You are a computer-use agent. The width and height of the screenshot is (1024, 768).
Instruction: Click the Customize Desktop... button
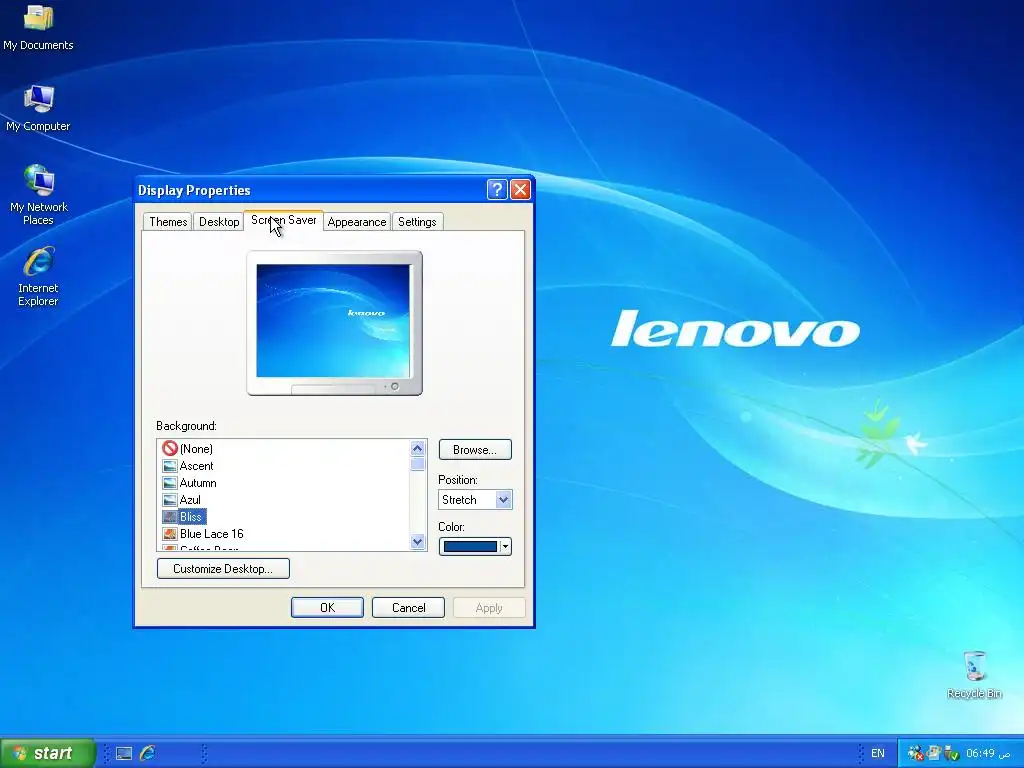point(223,568)
